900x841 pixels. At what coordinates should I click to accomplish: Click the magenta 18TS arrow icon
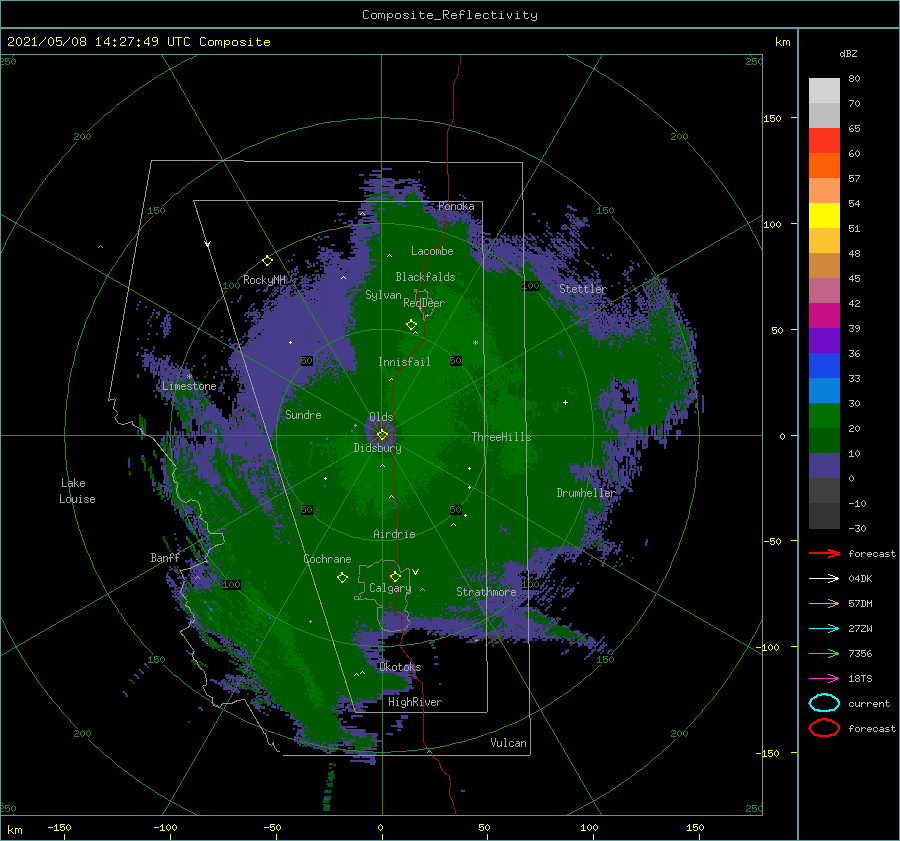[824, 679]
